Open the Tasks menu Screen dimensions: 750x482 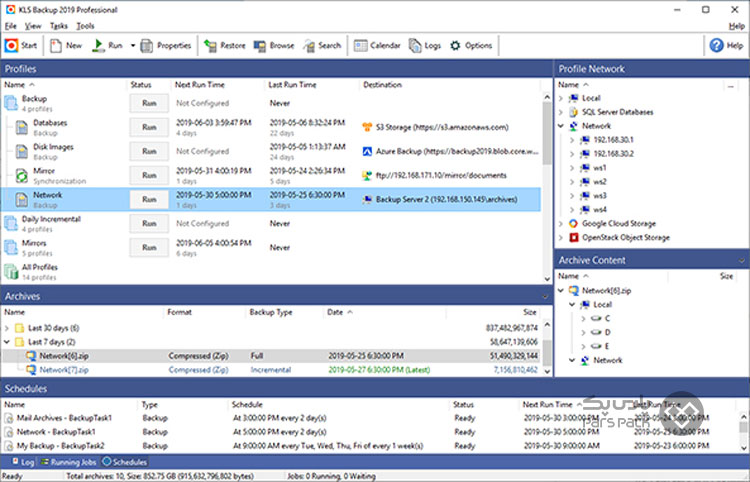(x=59, y=26)
